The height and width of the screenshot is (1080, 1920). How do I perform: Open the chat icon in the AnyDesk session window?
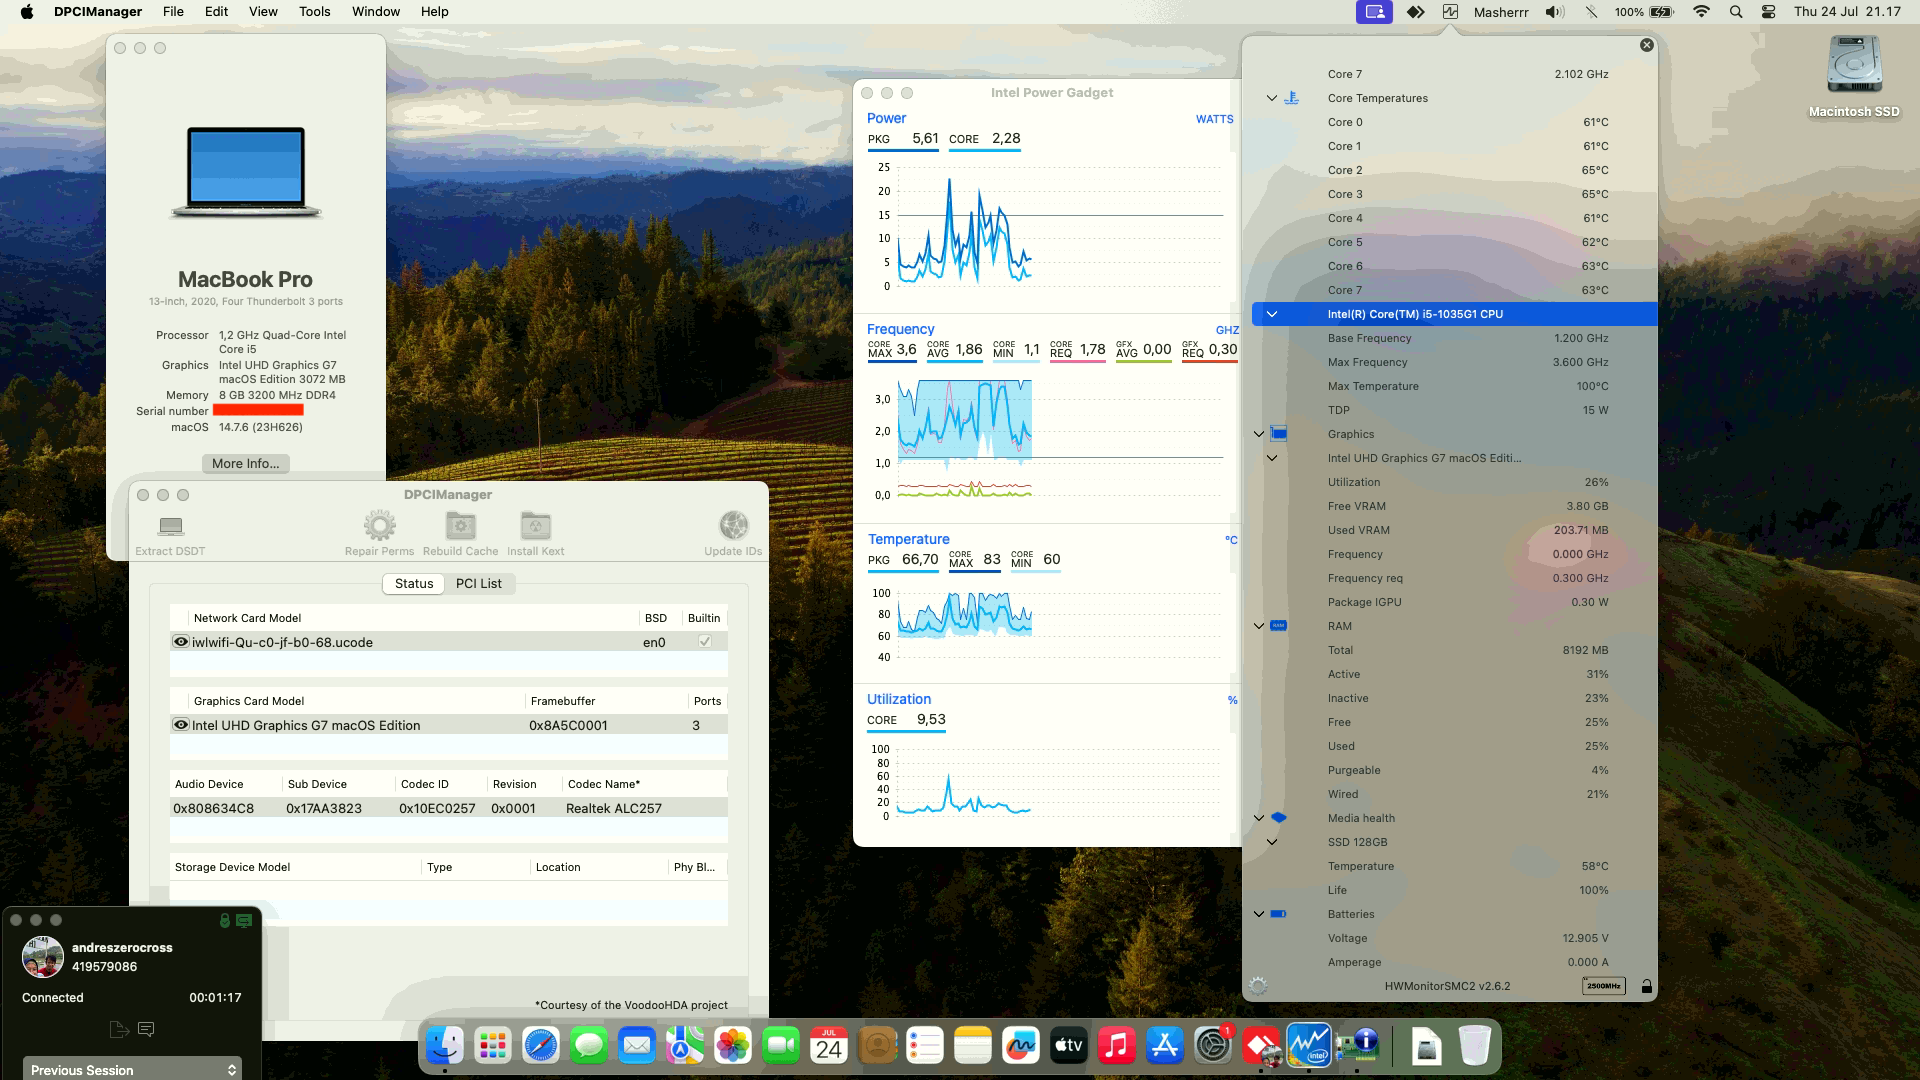click(x=146, y=1028)
